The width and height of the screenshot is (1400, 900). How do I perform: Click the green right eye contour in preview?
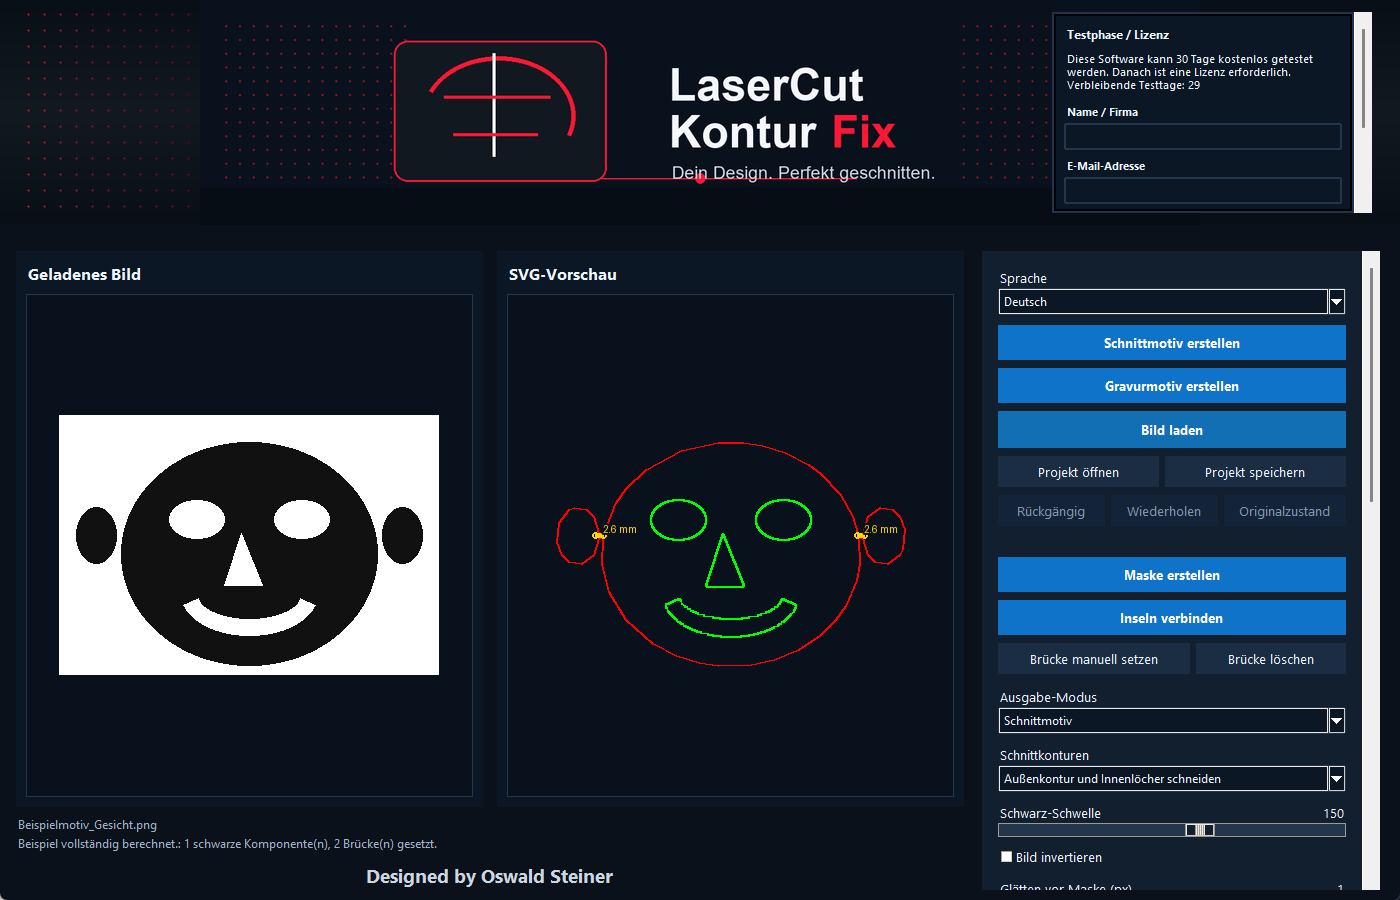tap(783, 520)
